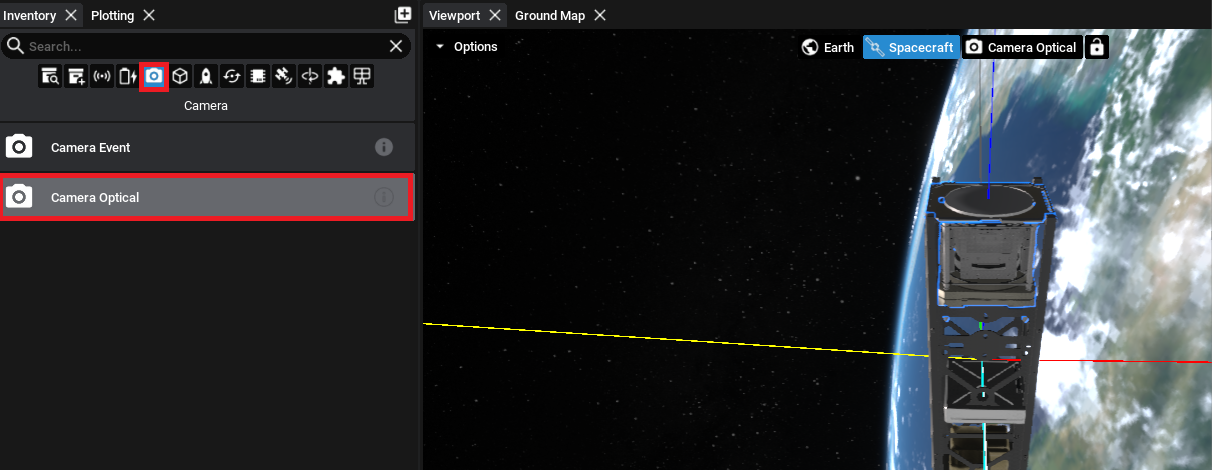Click the inventory search browse icon
1212x470 pixels.
pos(50,76)
